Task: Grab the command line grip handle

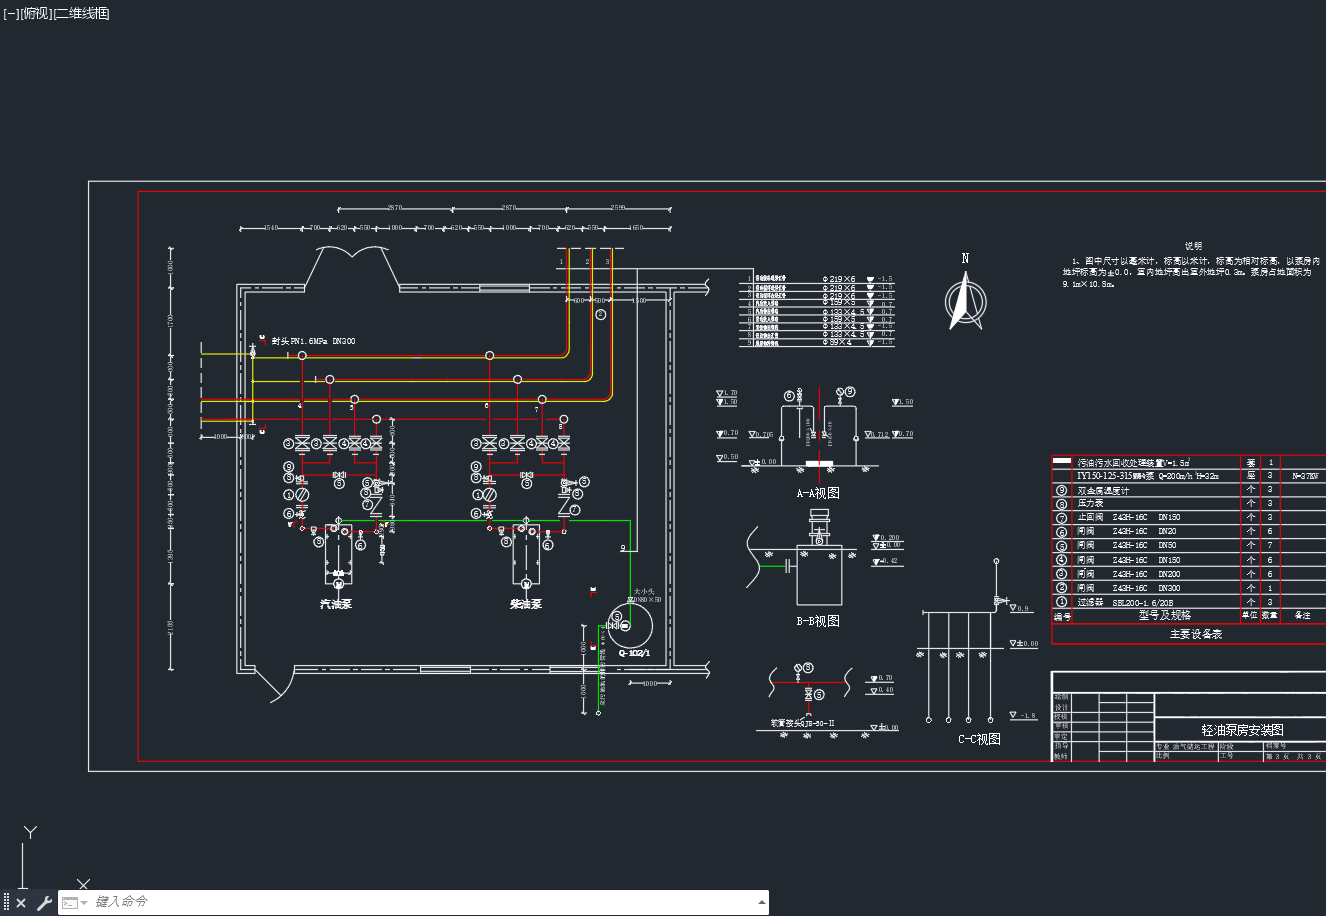Action: tap(6, 903)
